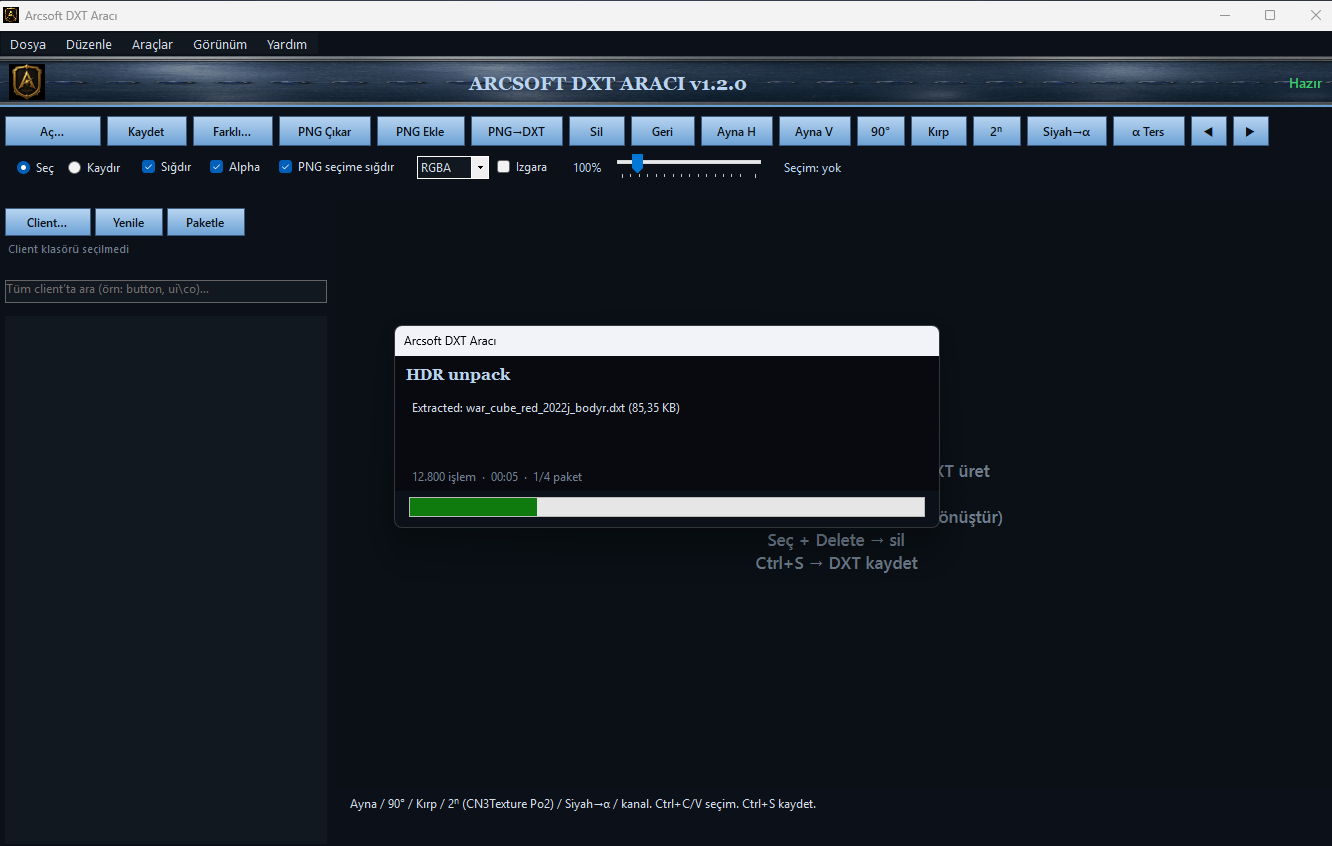Click the PNG Ekle button
1332x846 pixels.
point(420,131)
